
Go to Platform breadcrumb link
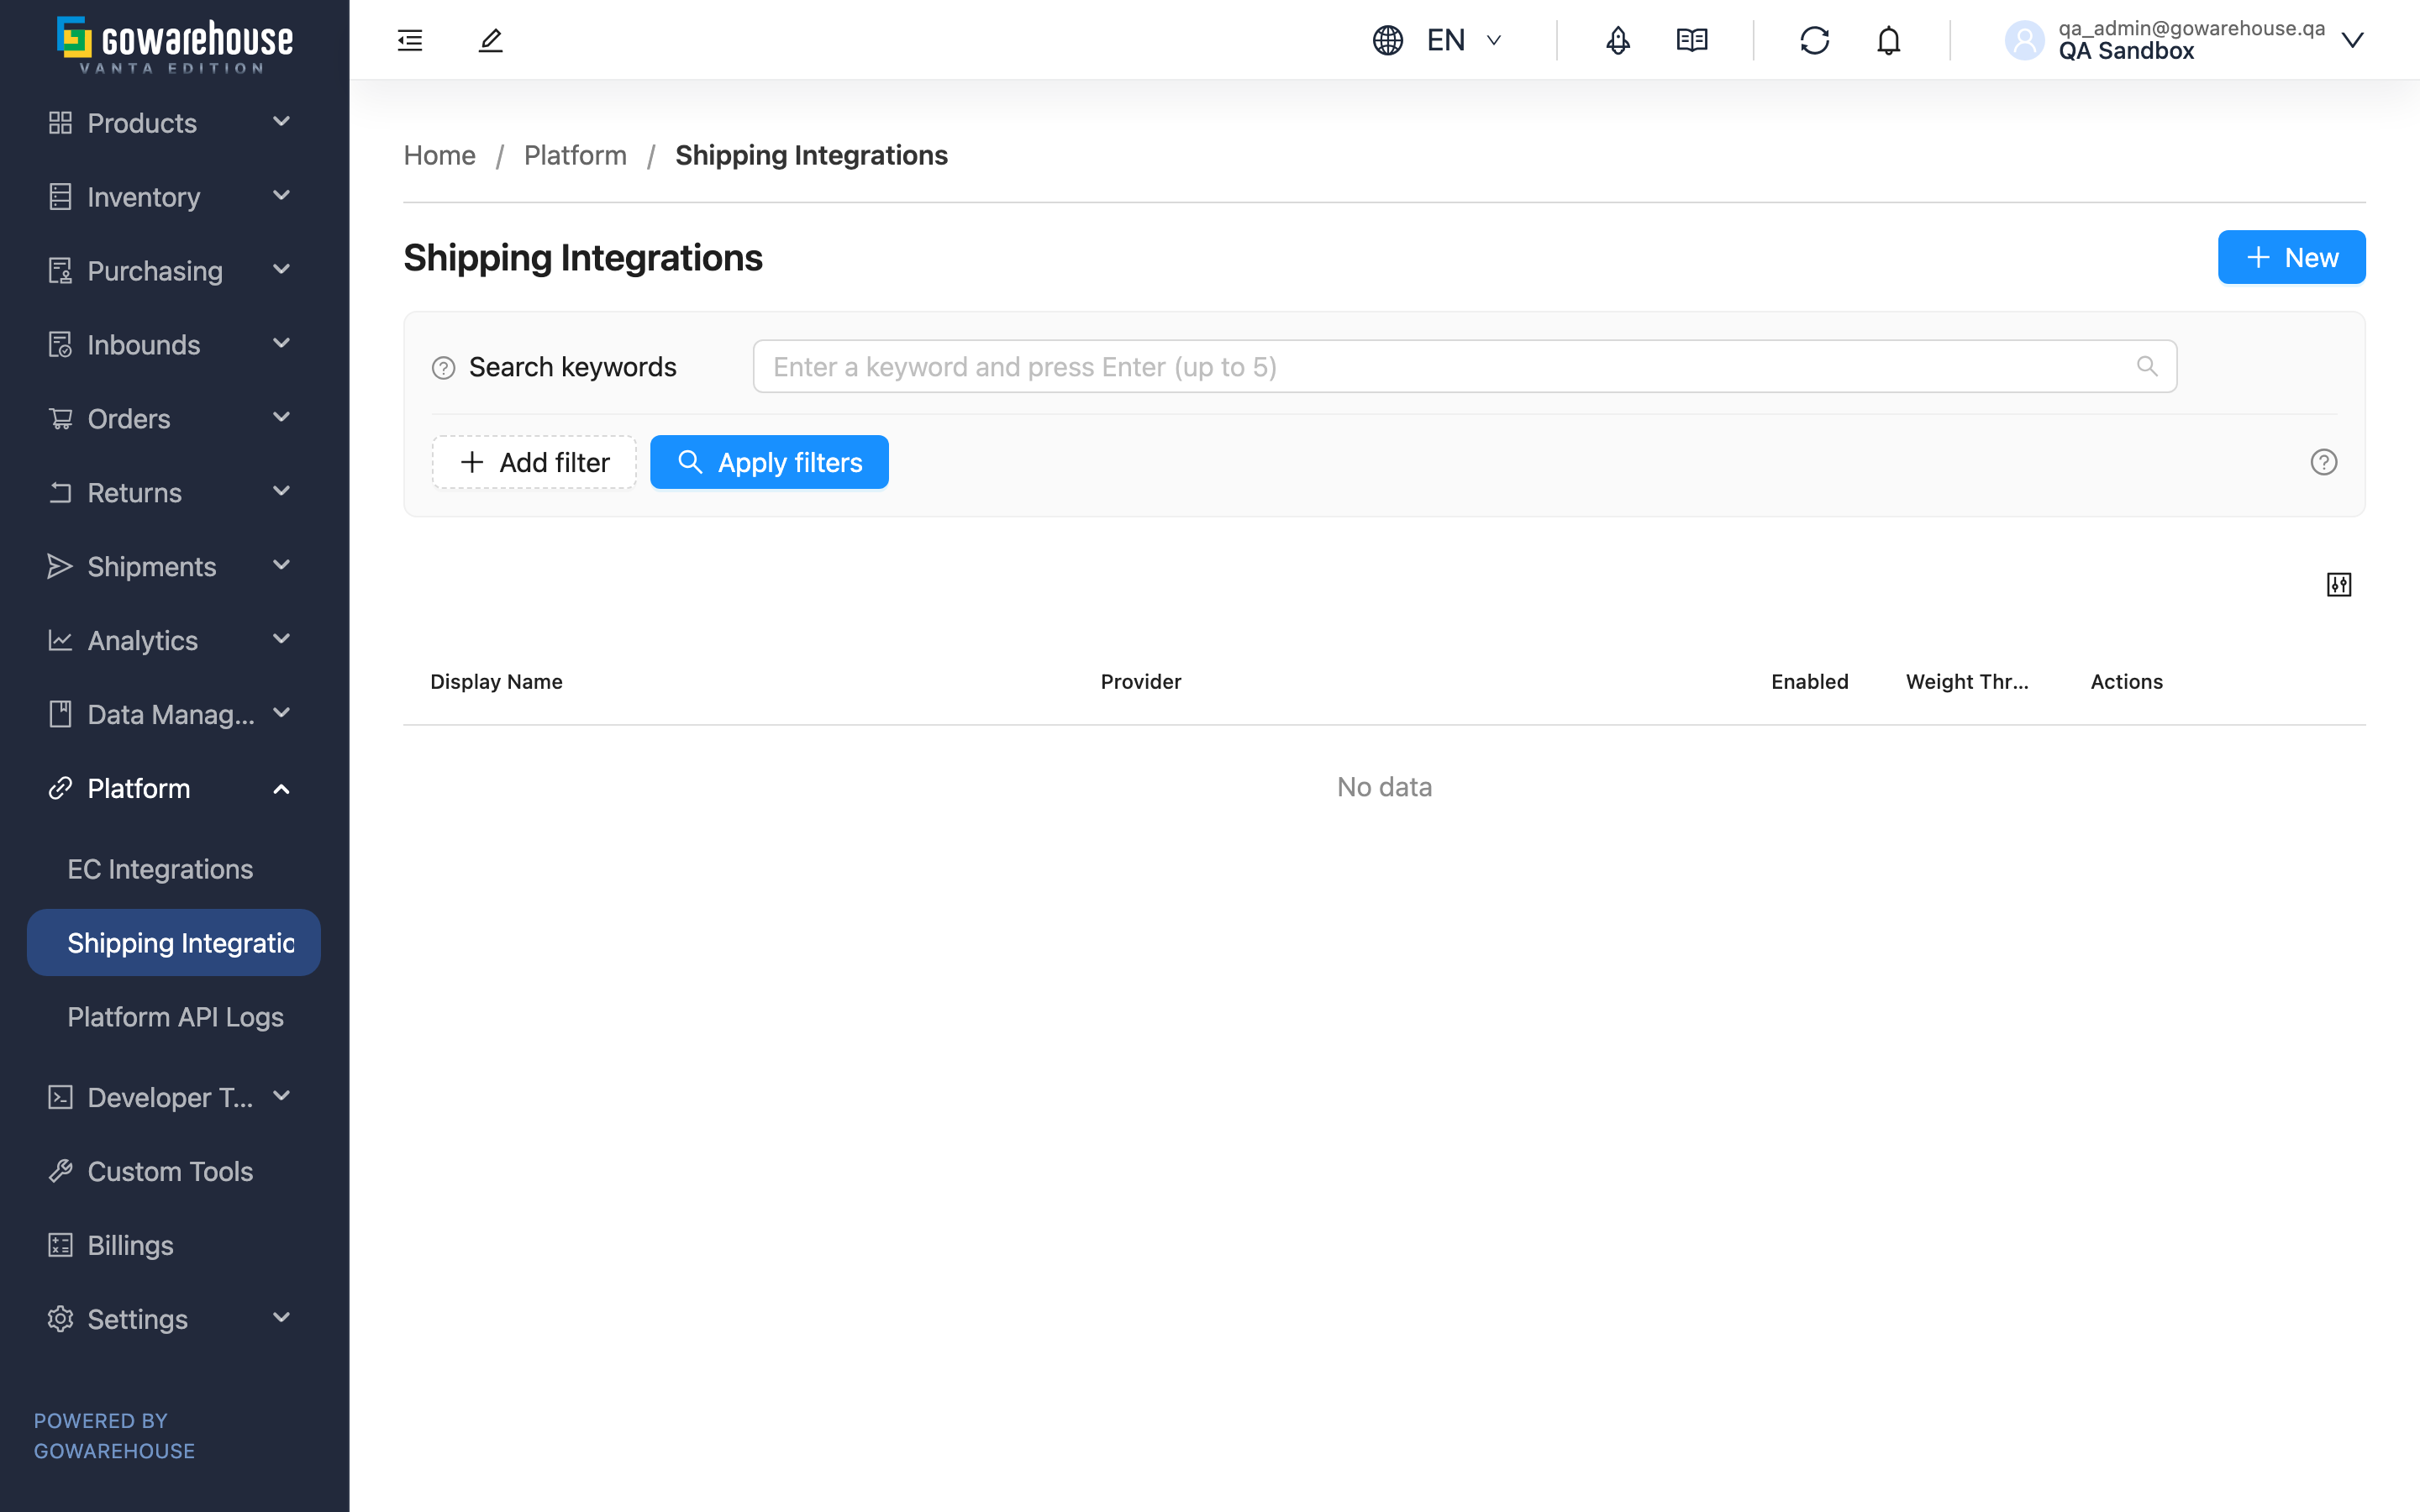click(575, 155)
